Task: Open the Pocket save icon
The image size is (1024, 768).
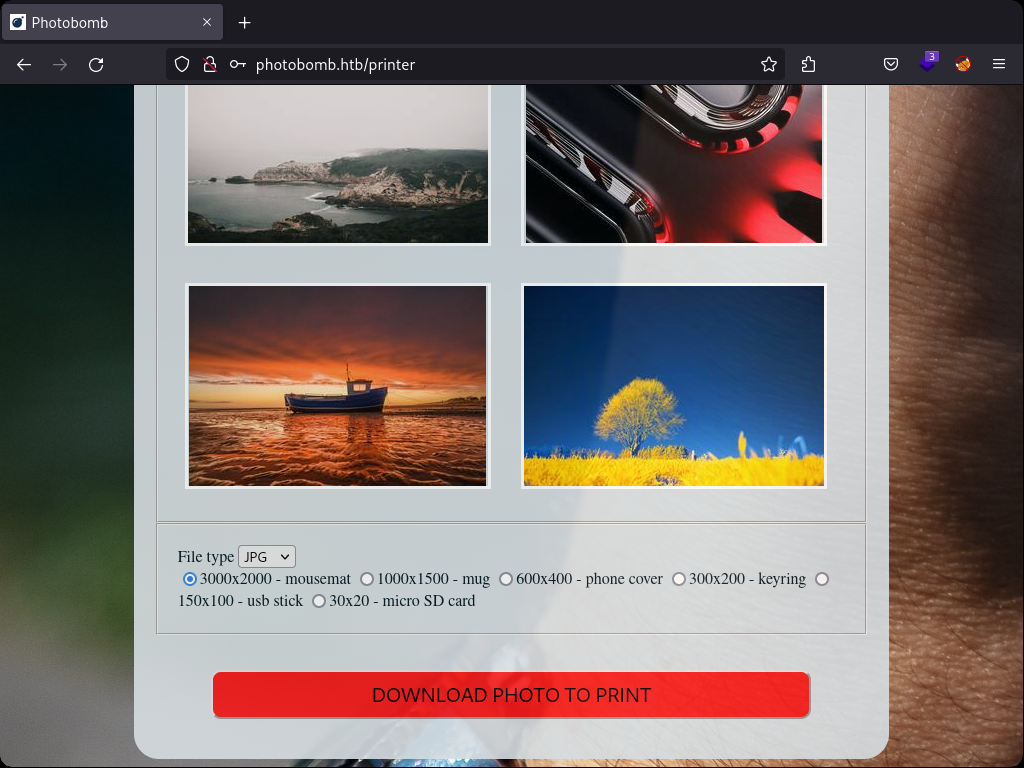Action: [x=890, y=64]
